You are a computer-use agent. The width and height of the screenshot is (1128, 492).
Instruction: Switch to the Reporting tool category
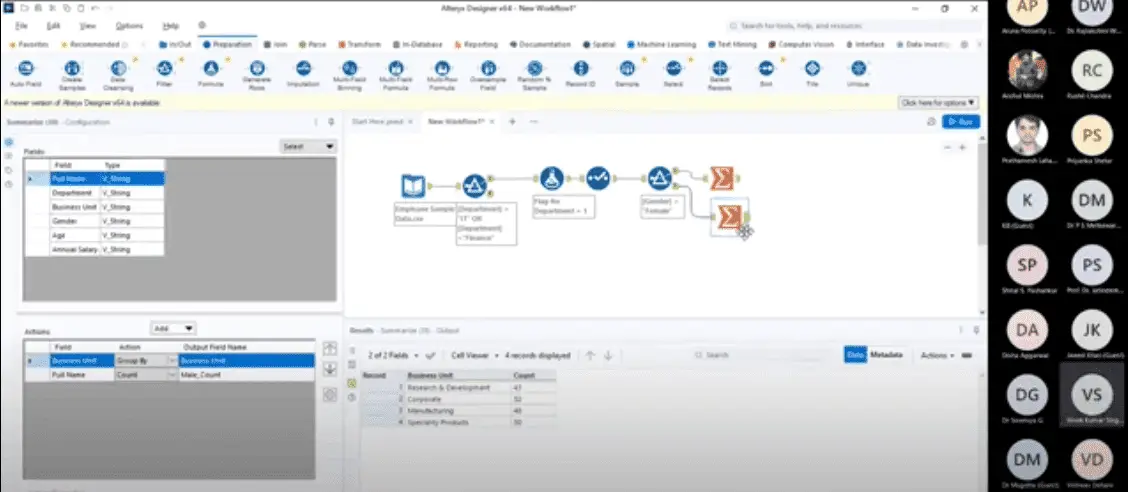click(476, 45)
